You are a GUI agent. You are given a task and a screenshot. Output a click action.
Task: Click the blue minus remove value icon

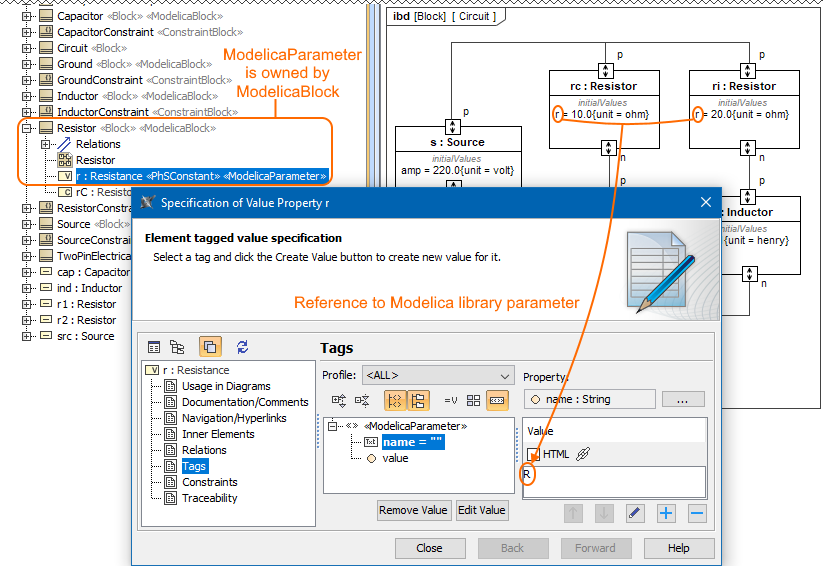697,513
